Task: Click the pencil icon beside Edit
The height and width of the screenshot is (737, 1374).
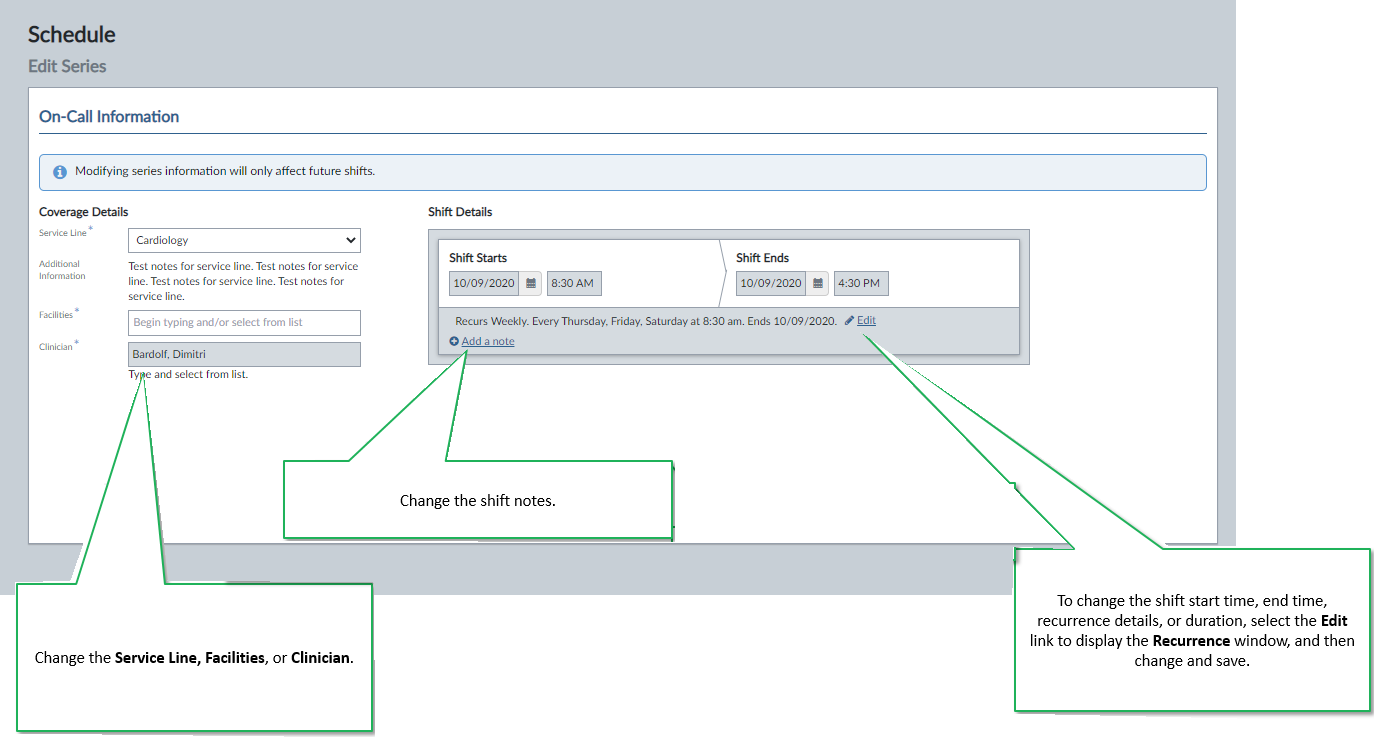Action: [x=850, y=321]
